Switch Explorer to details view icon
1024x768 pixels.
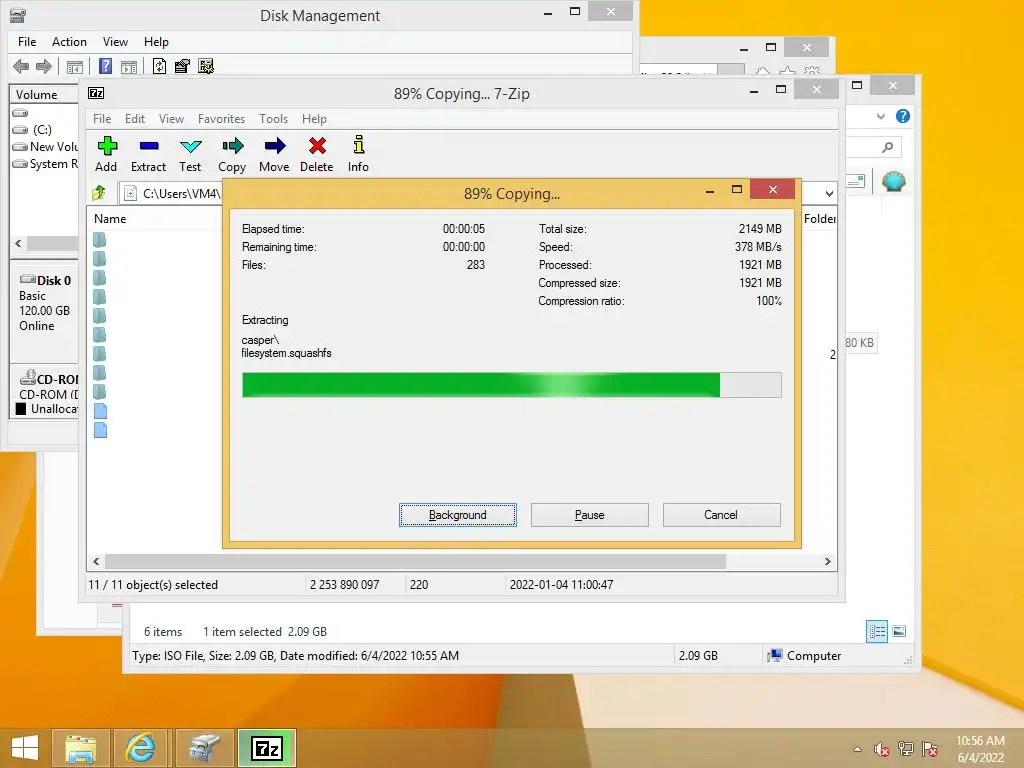[876, 631]
